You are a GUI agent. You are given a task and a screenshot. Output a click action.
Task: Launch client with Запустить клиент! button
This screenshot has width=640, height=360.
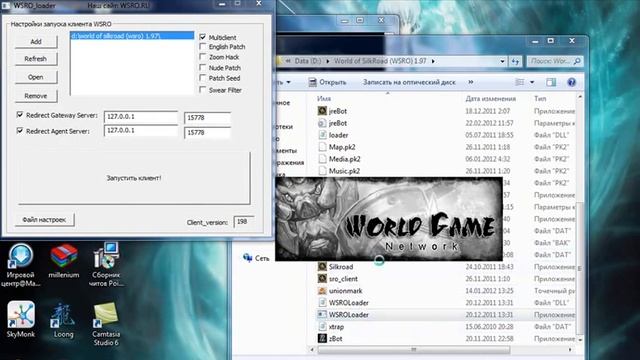point(134,178)
